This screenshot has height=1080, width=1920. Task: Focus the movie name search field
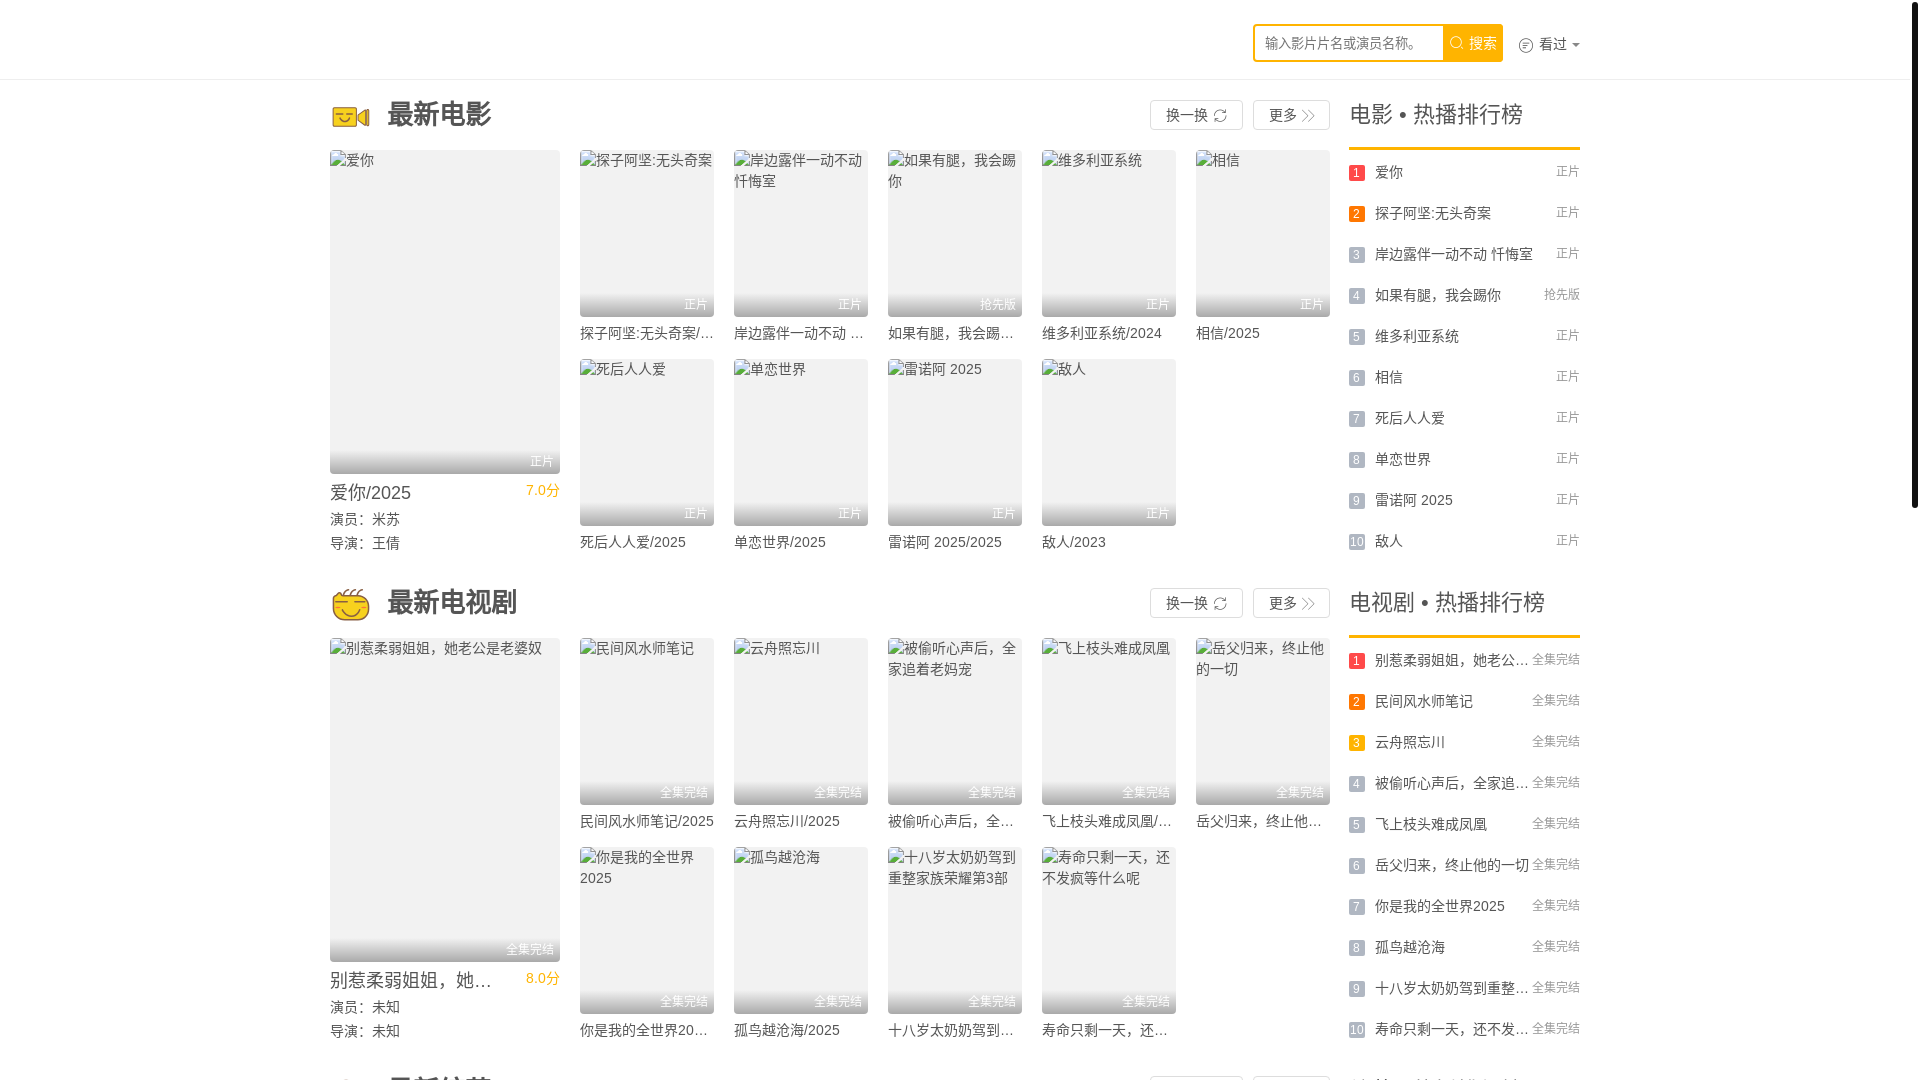click(1348, 43)
